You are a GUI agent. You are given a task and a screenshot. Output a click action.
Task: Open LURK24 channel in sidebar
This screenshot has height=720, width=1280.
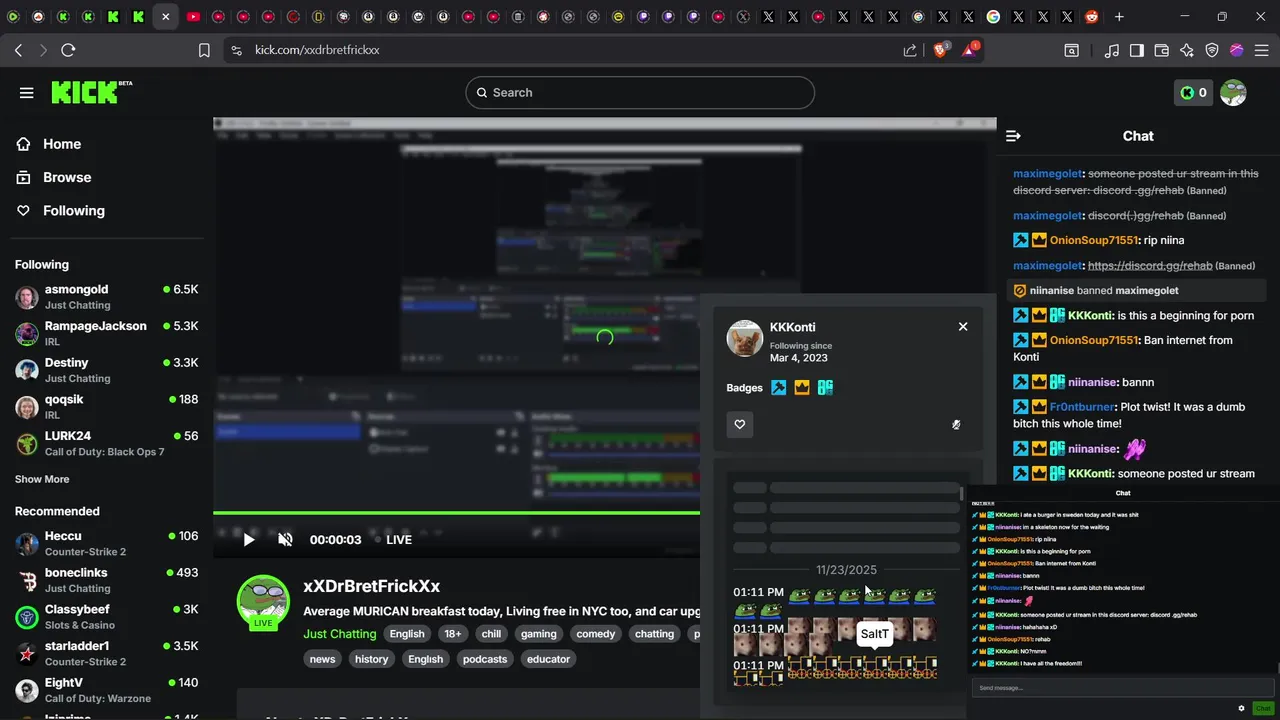click(107, 443)
